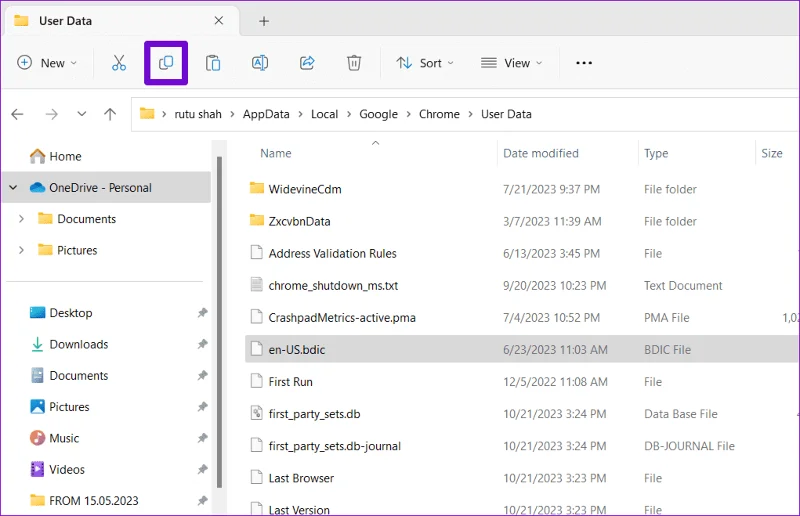Open recent locations chevron dropdown
The image size is (800, 516).
point(82,114)
